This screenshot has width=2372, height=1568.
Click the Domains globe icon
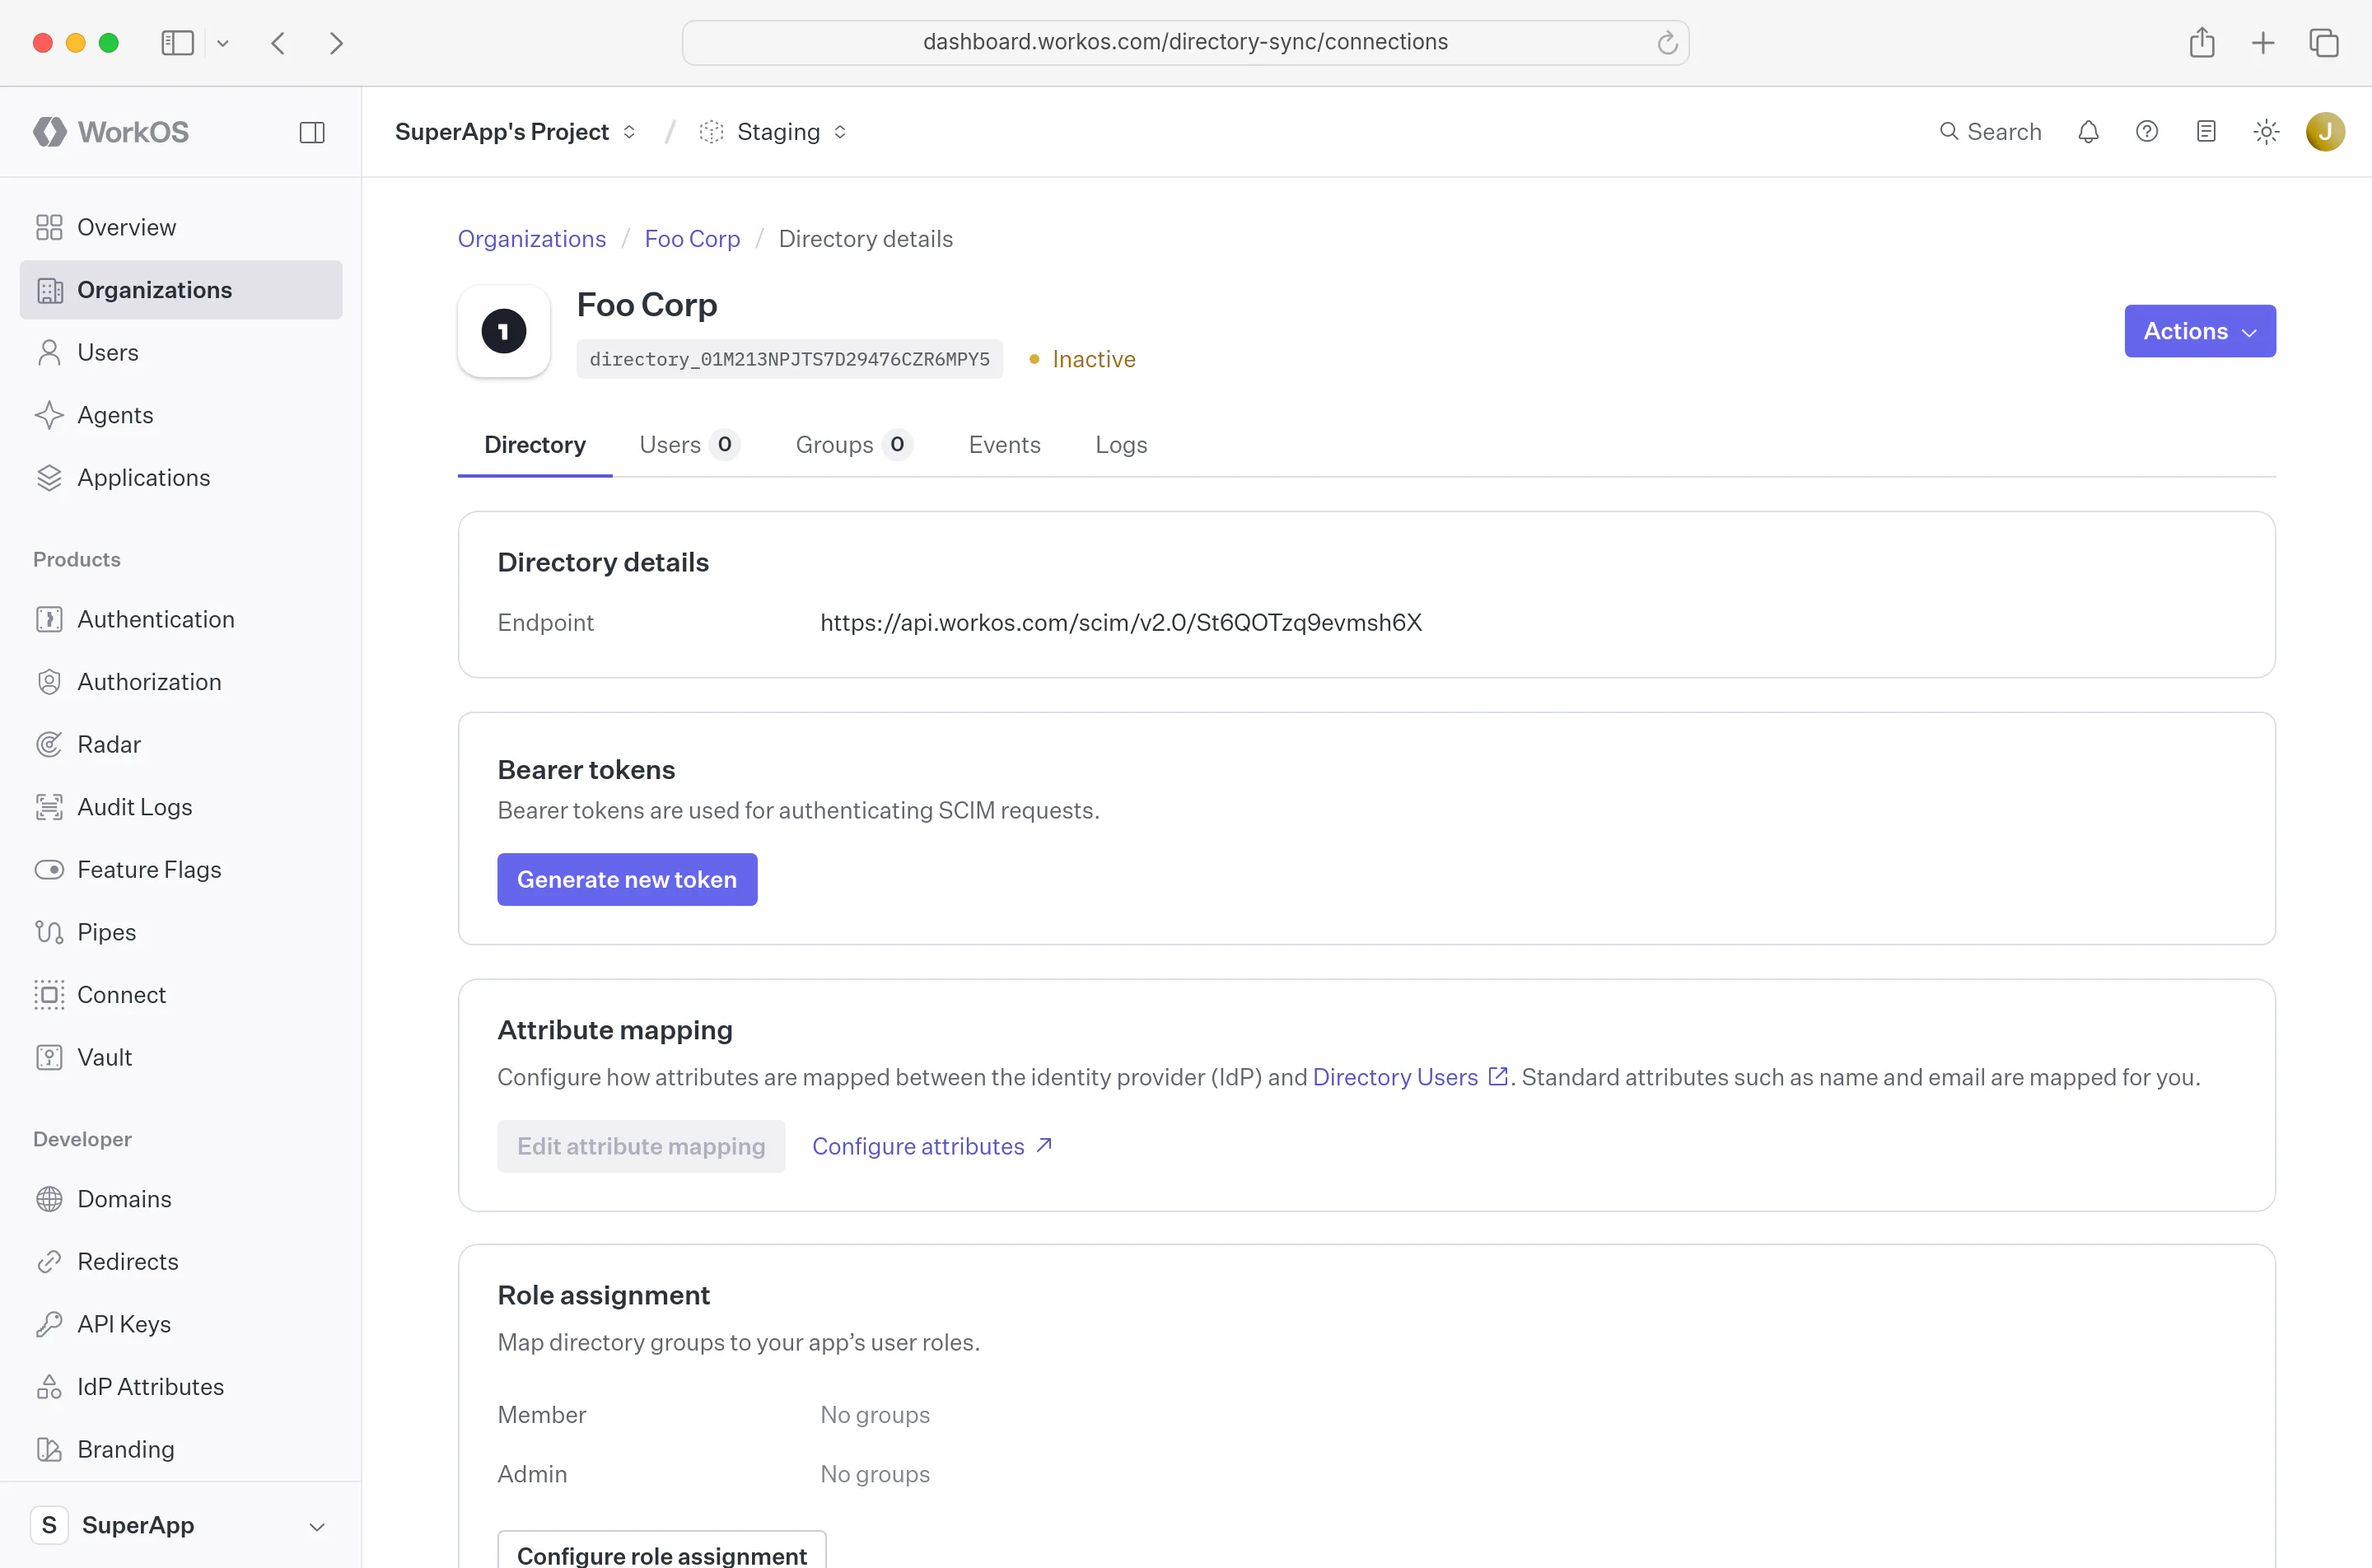(49, 1199)
